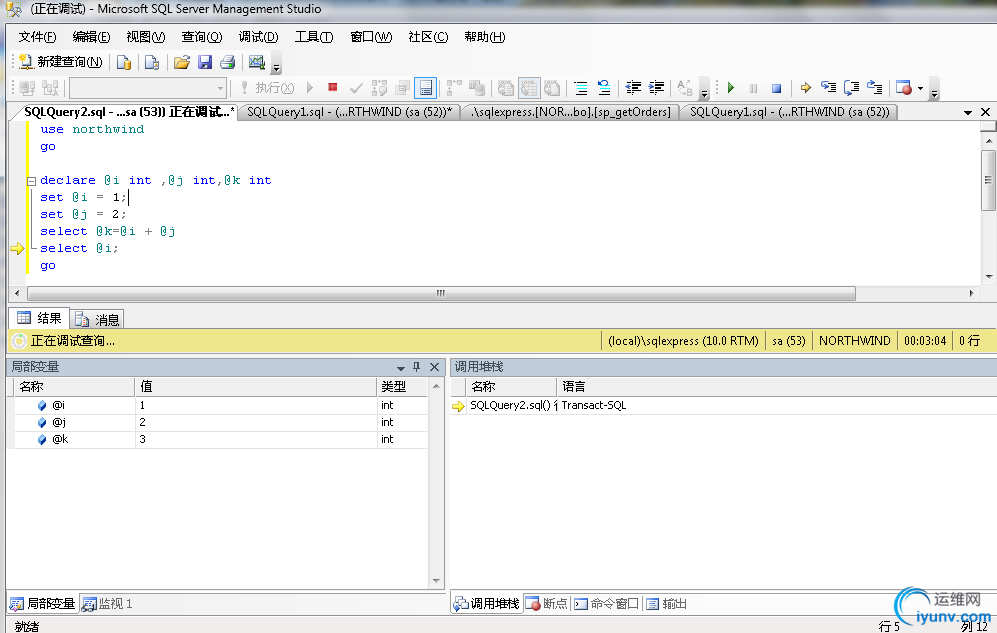Click the red Cancel Executing Query icon
997x633 pixels.
(333, 88)
